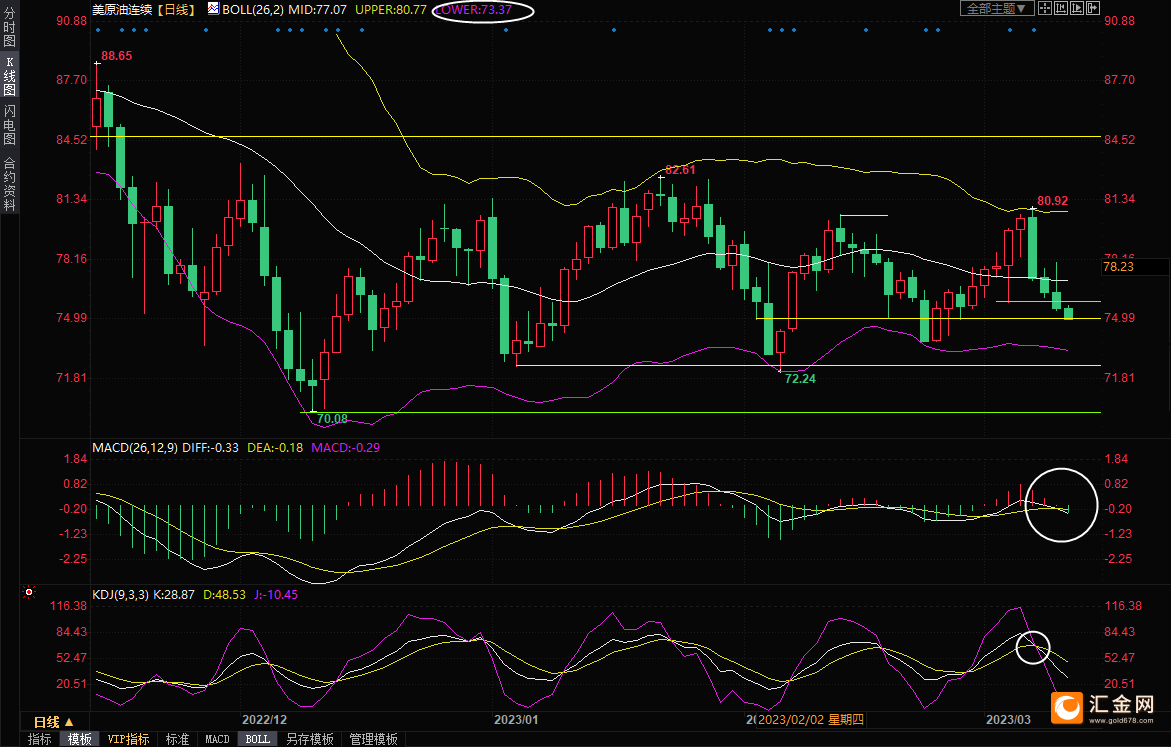
Task: Open the VIP指标 tab
Action: click(x=128, y=739)
